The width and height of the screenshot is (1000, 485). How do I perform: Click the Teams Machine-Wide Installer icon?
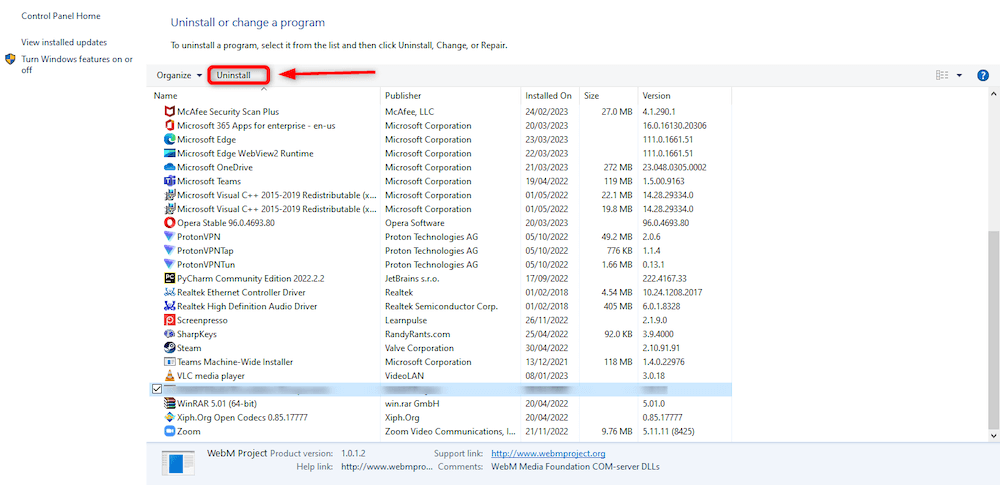[170, 362]
